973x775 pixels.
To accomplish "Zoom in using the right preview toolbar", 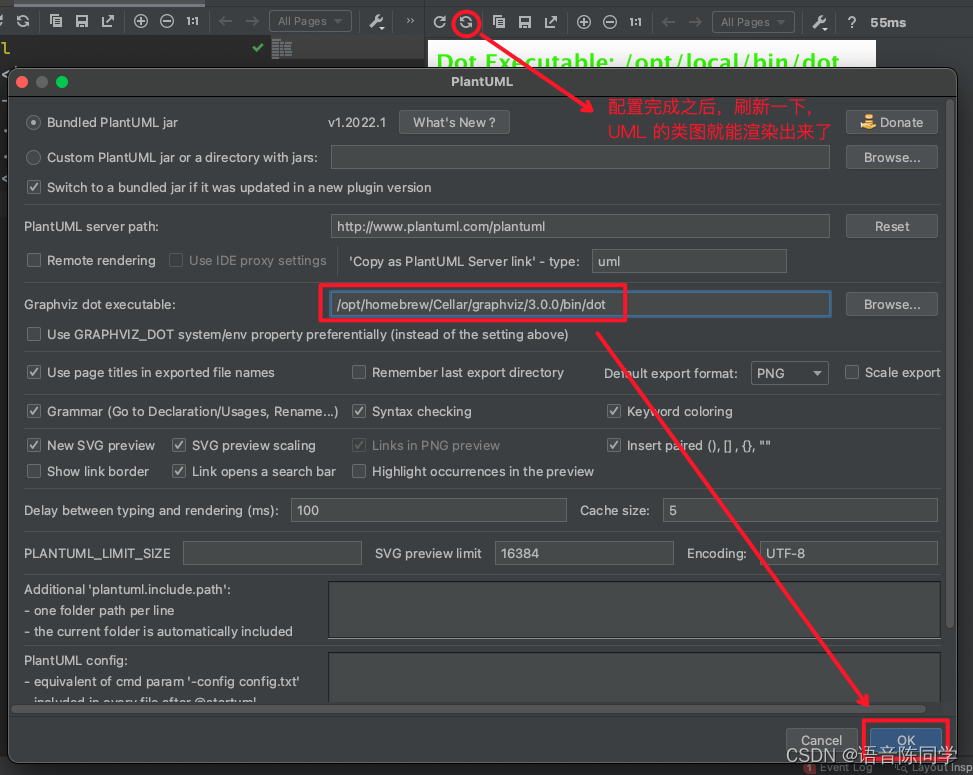I will point(584,22).
